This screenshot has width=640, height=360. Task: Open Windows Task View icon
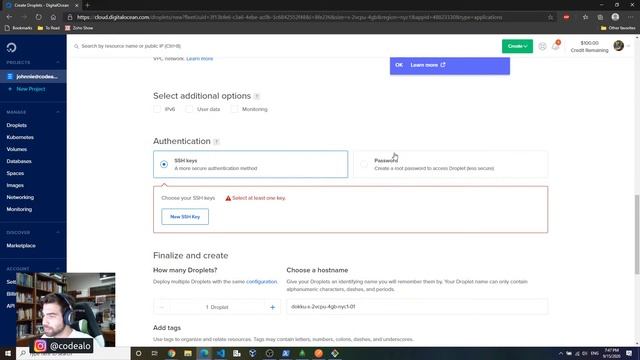(x=155, y=353)
